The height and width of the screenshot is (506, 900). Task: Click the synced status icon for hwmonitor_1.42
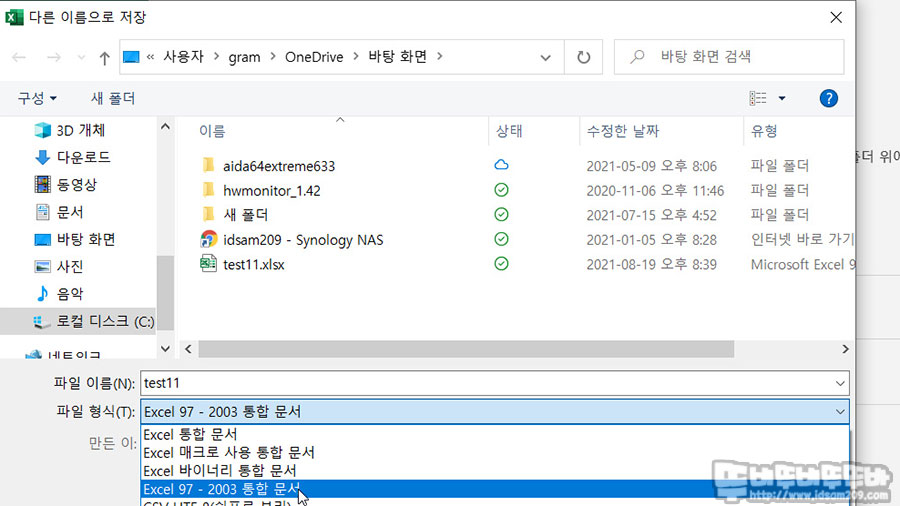click(501, 190)
